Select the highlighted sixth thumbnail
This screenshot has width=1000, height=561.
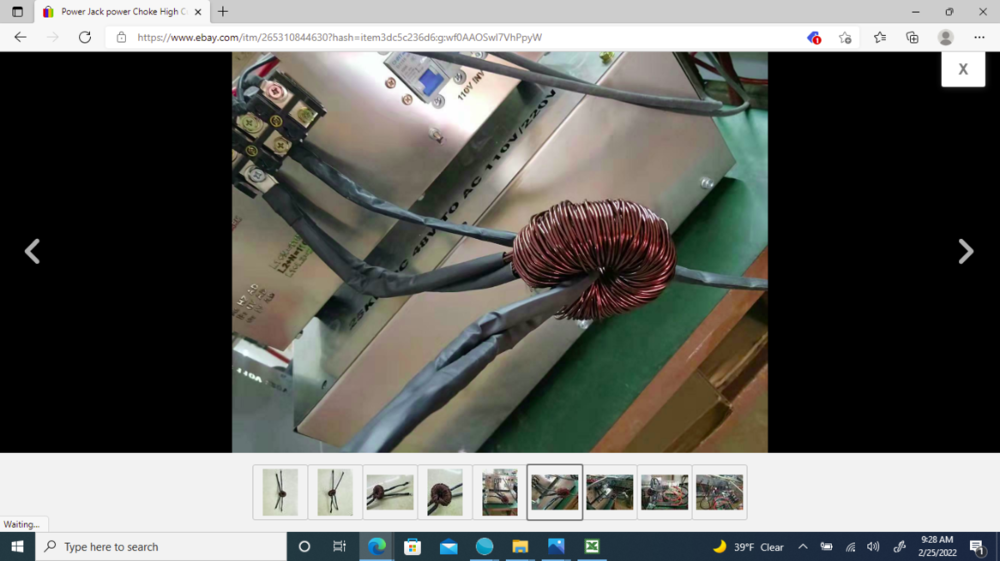point(554,492)
